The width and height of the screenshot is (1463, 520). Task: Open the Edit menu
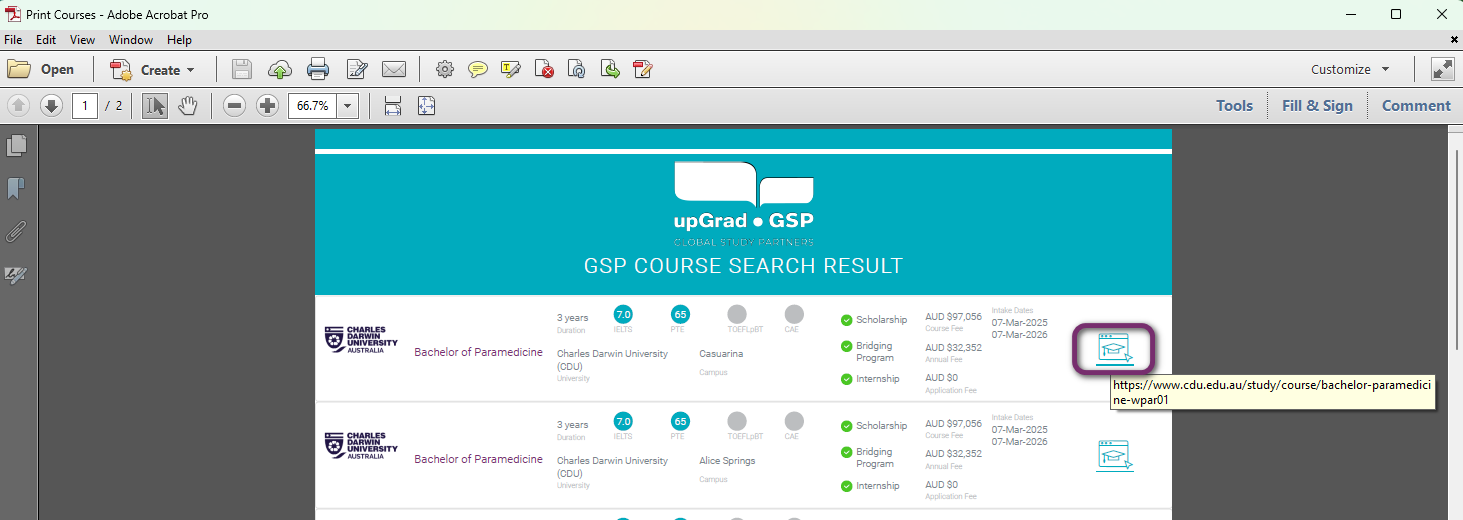46,40
